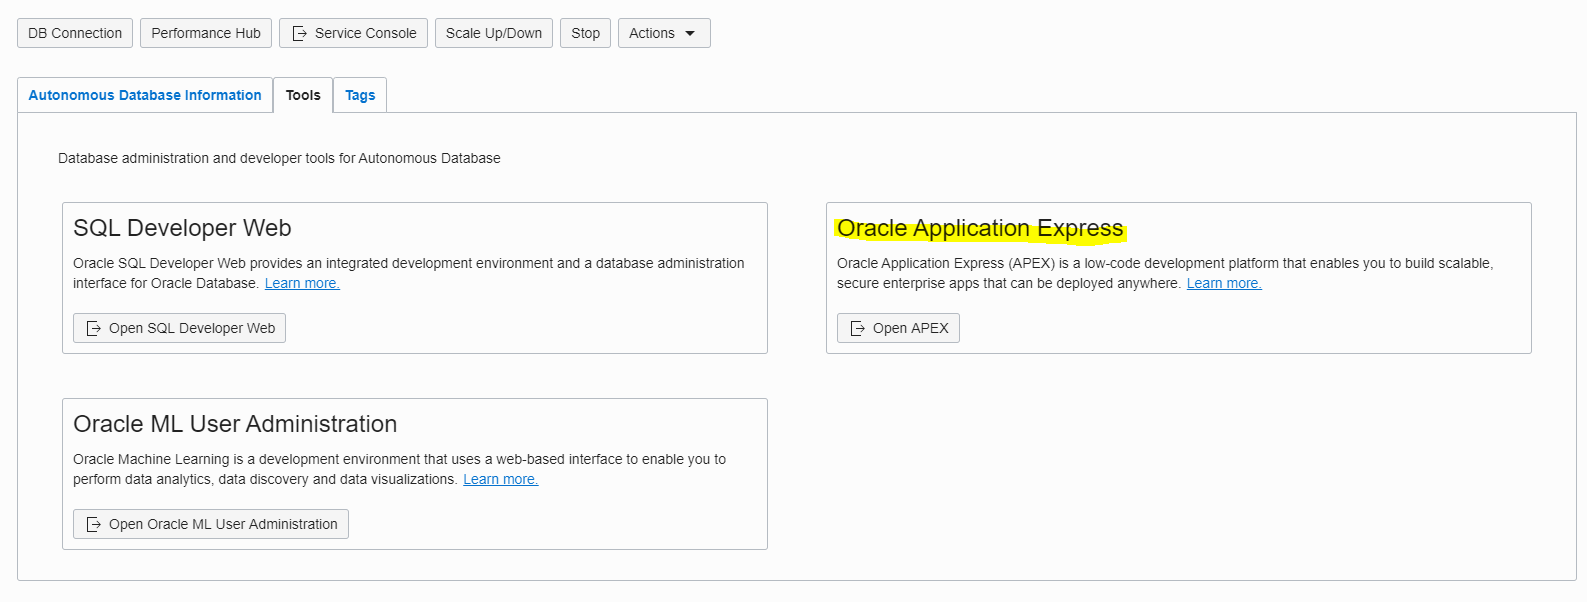
Task: Click the highlighted Oracle Application Express heading
Action: pyautogui.click(x=980, y=228)
